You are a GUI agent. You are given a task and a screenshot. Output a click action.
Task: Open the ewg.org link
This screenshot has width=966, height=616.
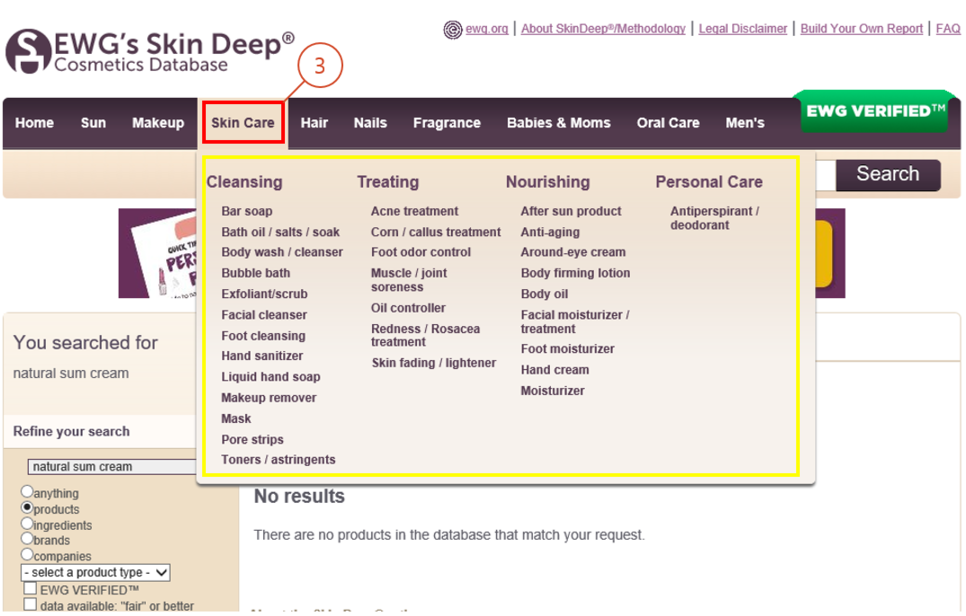(x=487, y=29)
